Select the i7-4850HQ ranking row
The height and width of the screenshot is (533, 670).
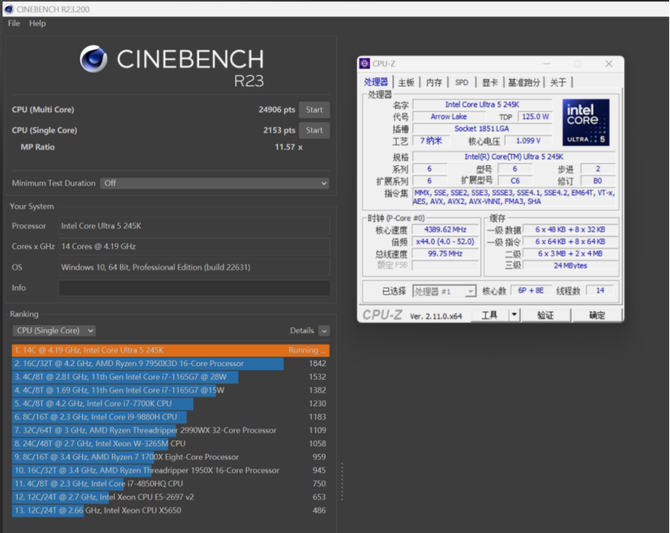click(x=170, y=483)
